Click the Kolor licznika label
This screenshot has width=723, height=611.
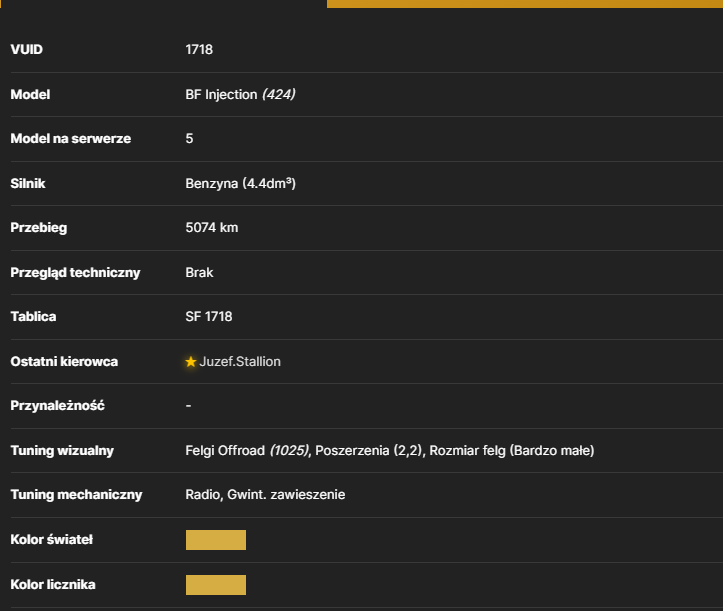pos(53,585)
